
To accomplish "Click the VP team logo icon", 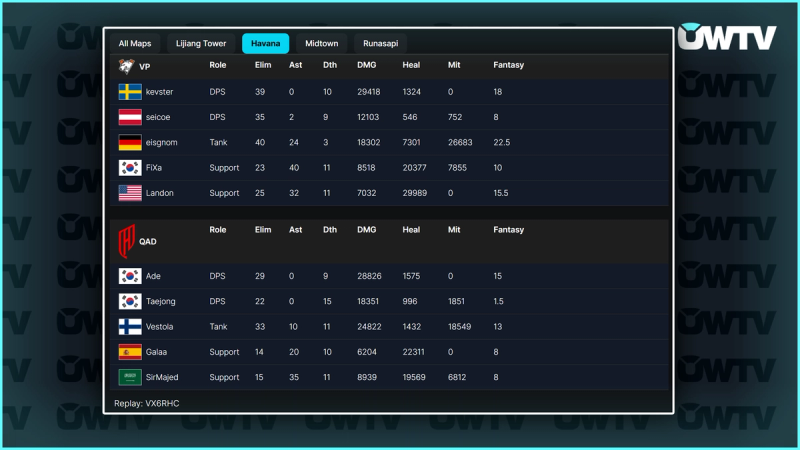I will 126,66.
